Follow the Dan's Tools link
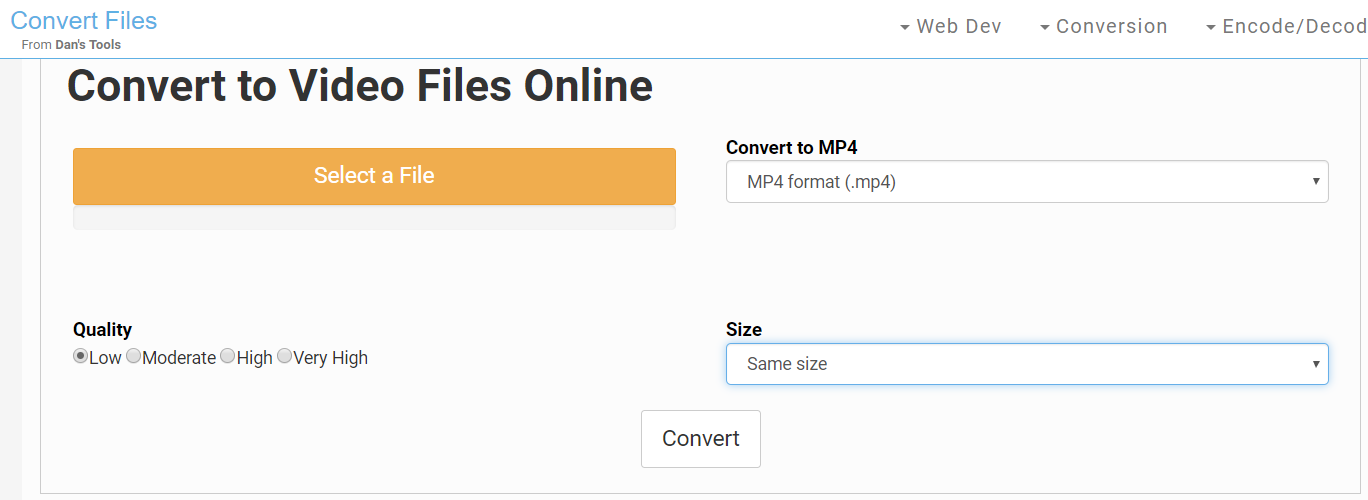This screenshot has width=1368, height=500. pyautogui.click(x=88, y=45)
